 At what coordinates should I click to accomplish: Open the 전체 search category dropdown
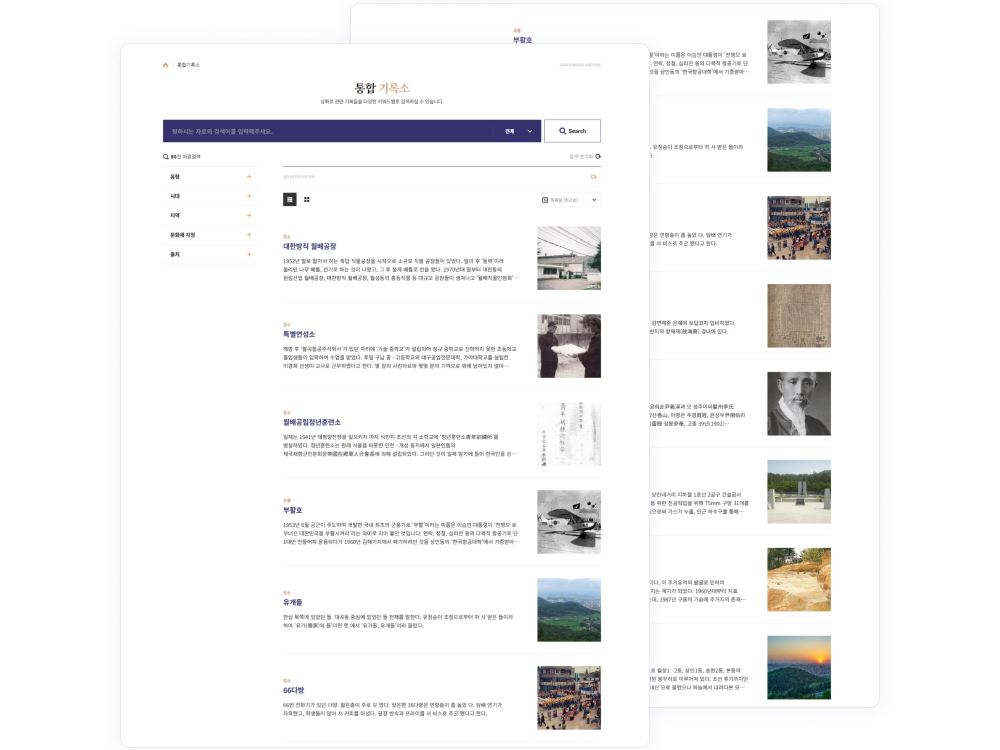518,131
